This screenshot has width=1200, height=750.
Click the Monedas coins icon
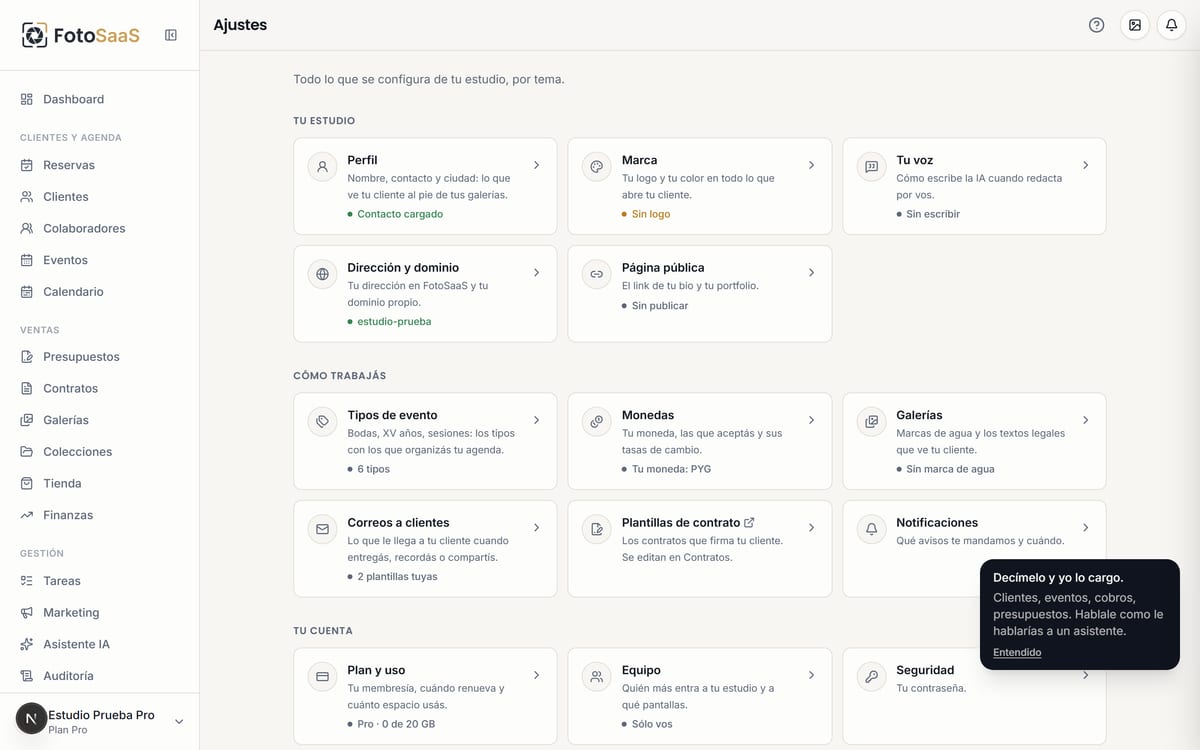pos(597,422)
